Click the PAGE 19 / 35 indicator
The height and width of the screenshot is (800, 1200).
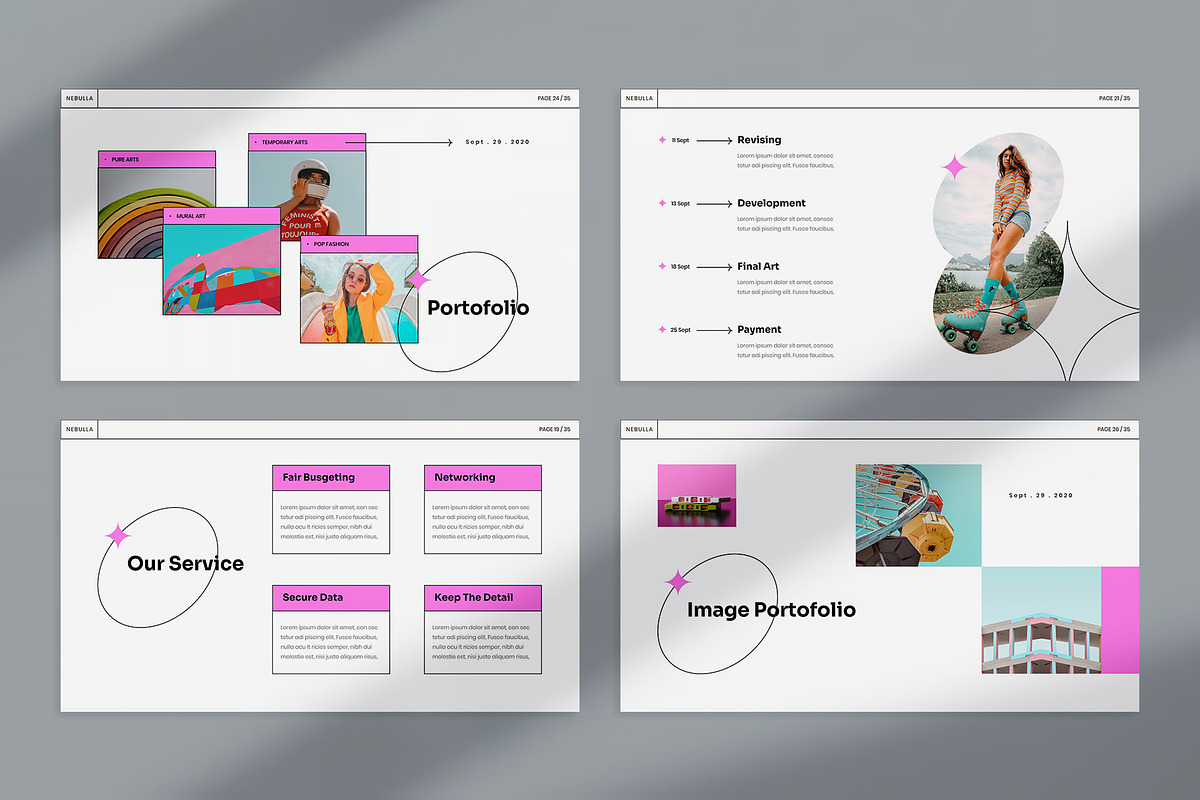[x=554, y=429]
